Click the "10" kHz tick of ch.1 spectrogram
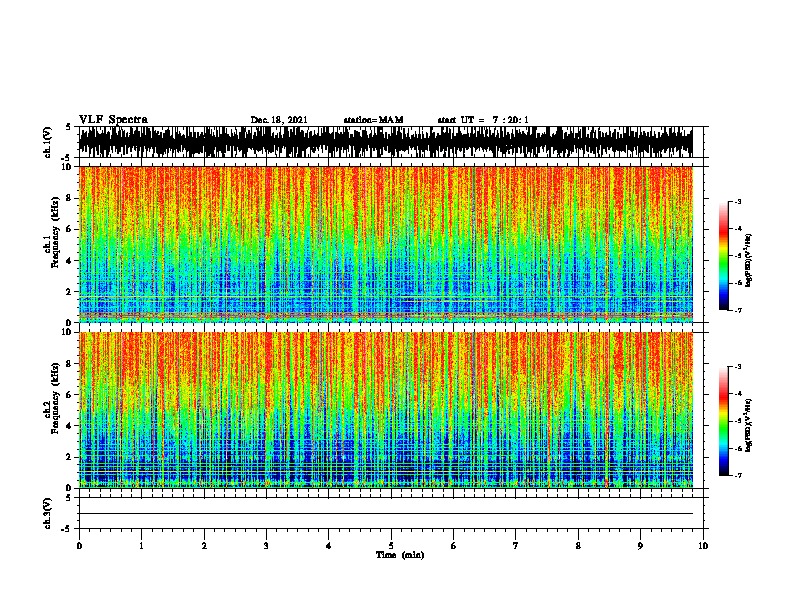 click(x=67, y=167)
